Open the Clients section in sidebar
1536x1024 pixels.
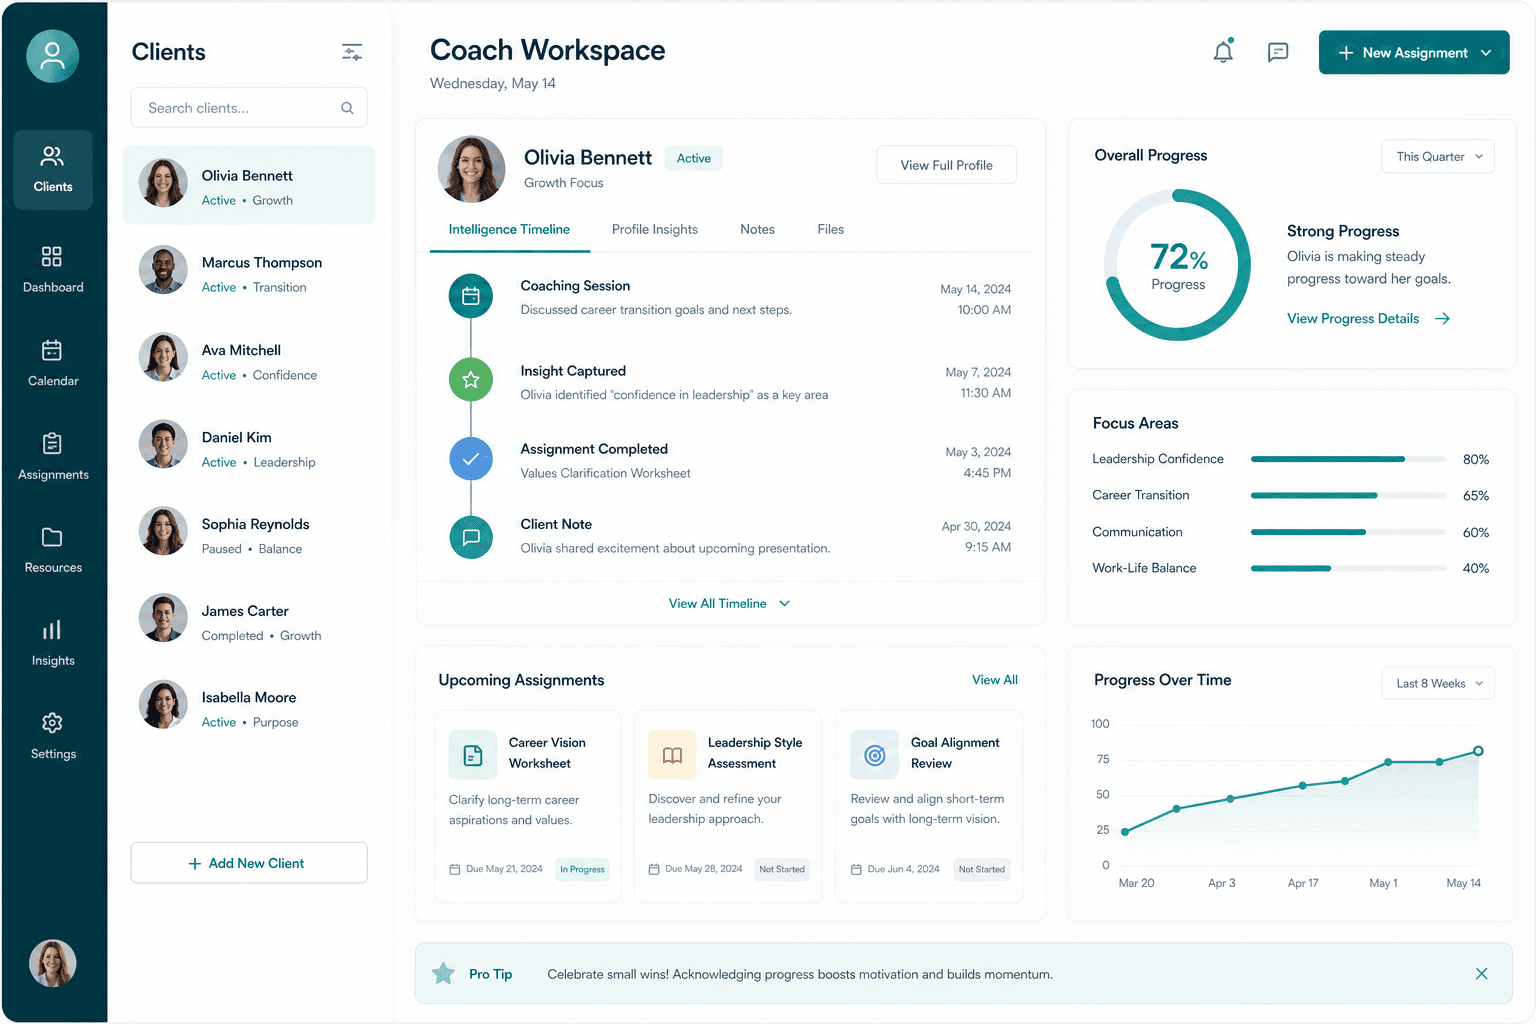point(53,169)
